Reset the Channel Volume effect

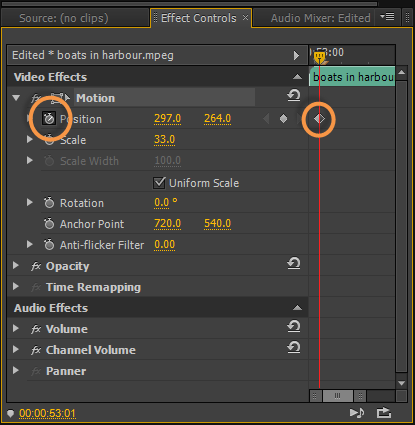point(294,347)
